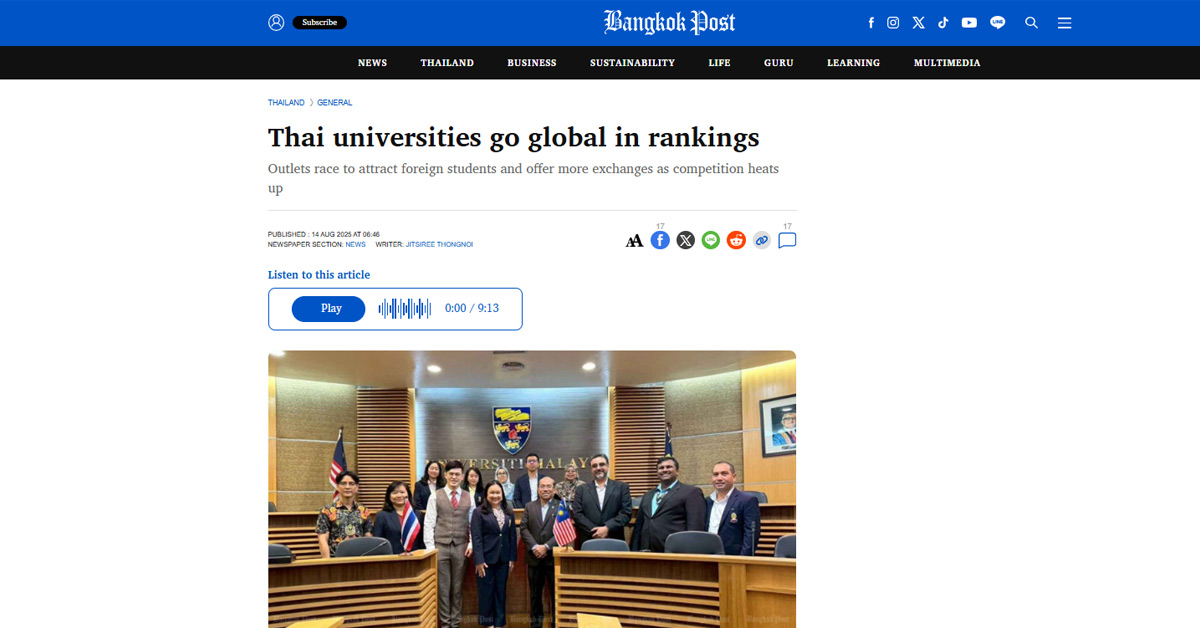Click the Subscribe button

[x=319, y=22]
